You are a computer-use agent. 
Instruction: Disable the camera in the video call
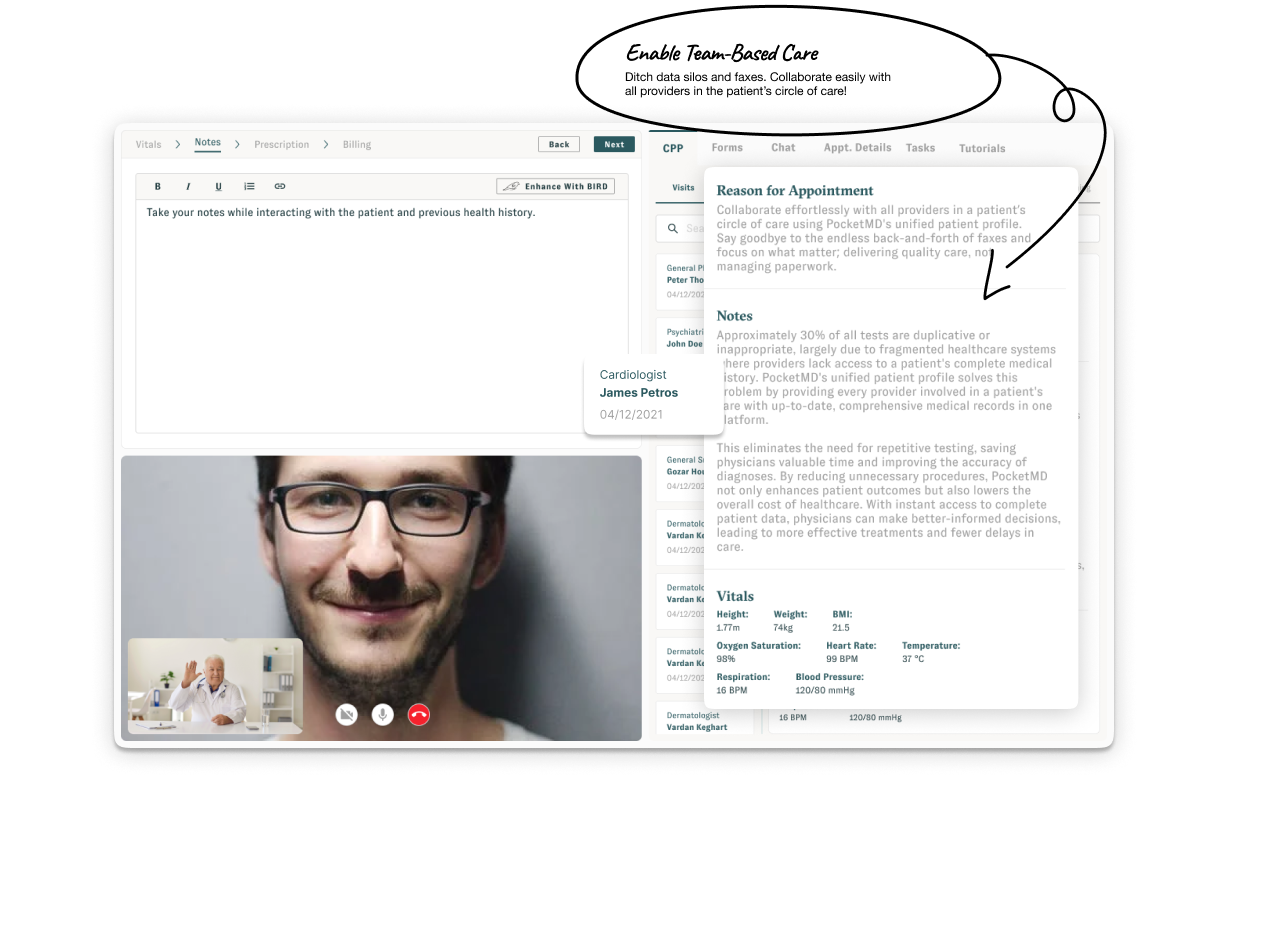point(346,714)
